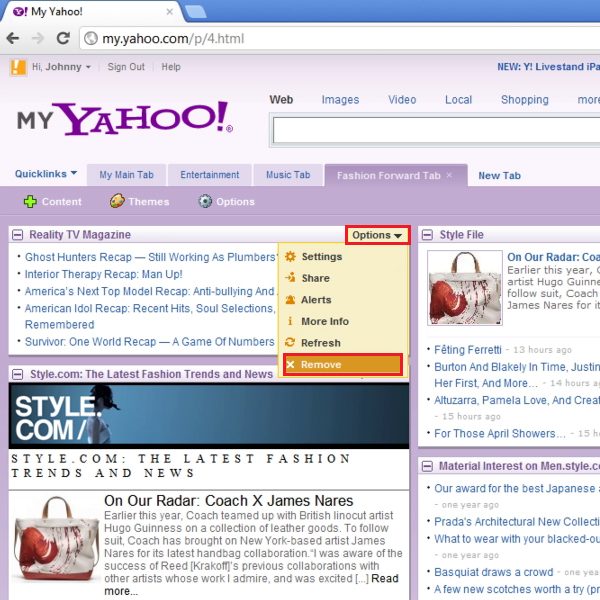Select the Shopping search category
The height and width of the screenshot is (600, 600).
(x=525, y=100)
